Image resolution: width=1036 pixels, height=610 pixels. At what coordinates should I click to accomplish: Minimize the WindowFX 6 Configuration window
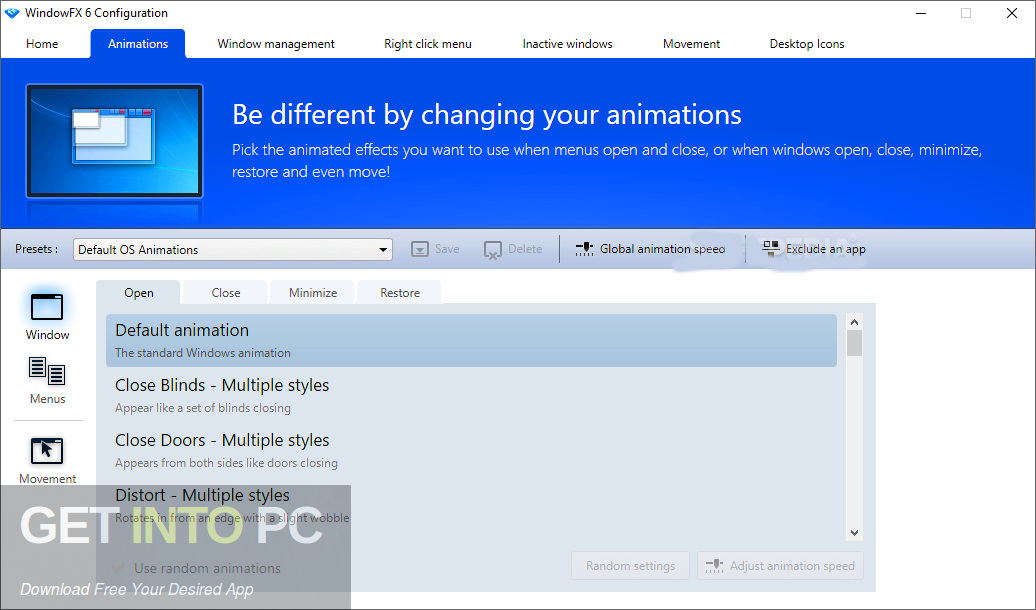(921, 13)
